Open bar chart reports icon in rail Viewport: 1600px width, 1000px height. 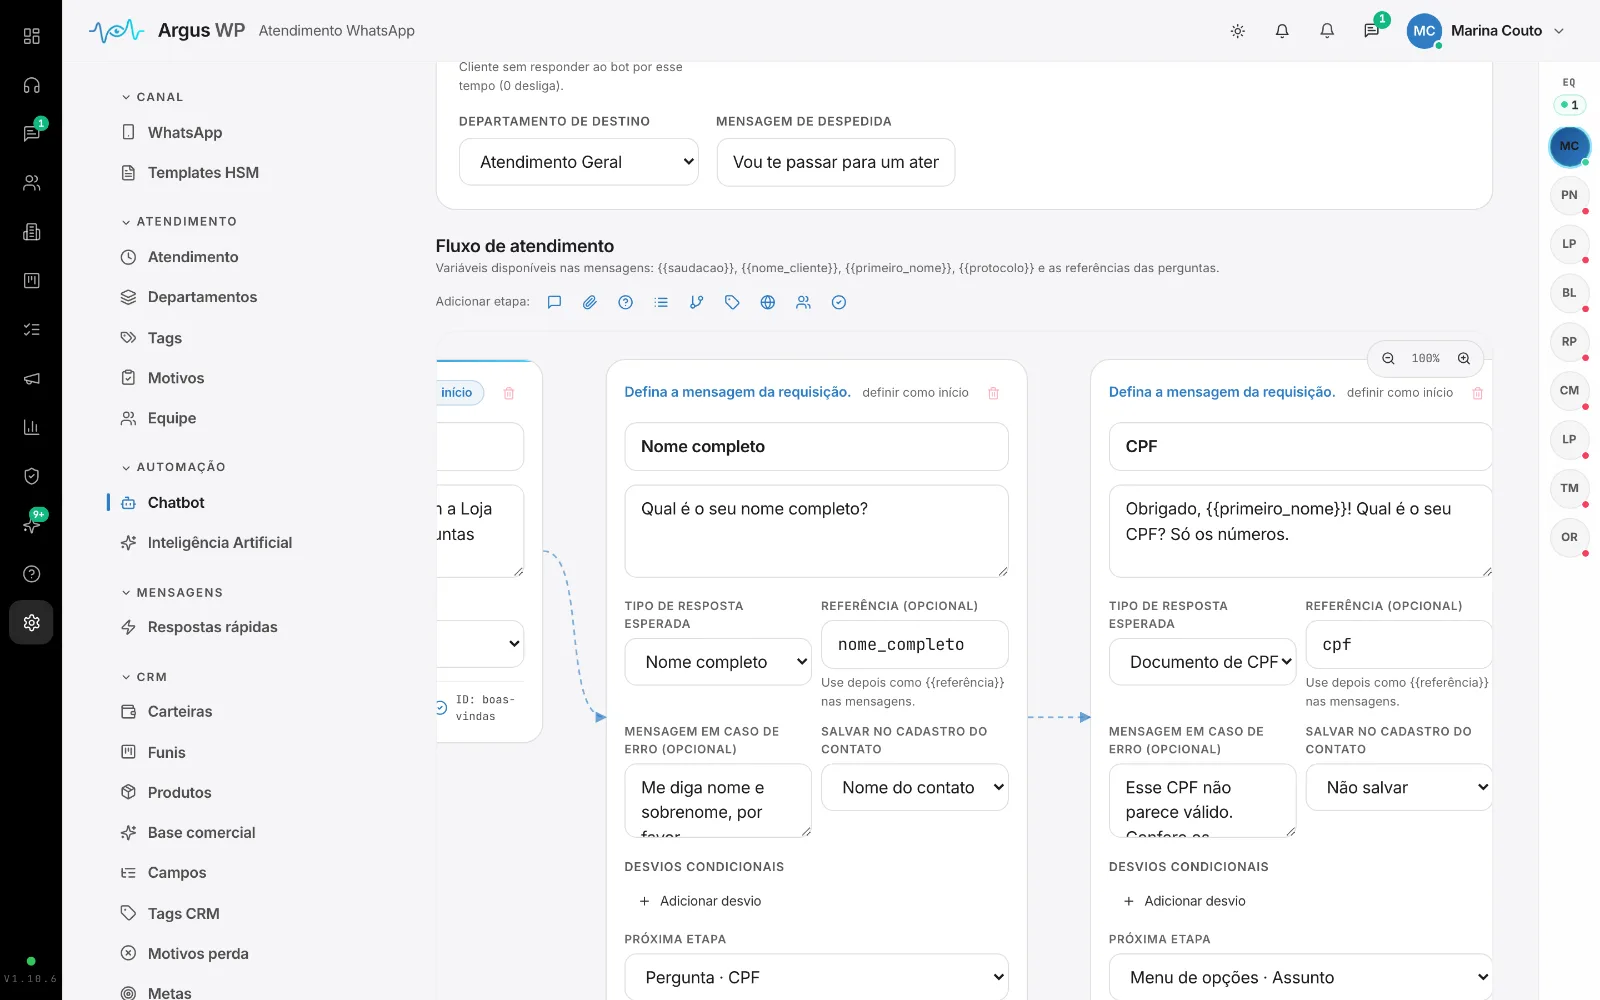pos(32,427)
